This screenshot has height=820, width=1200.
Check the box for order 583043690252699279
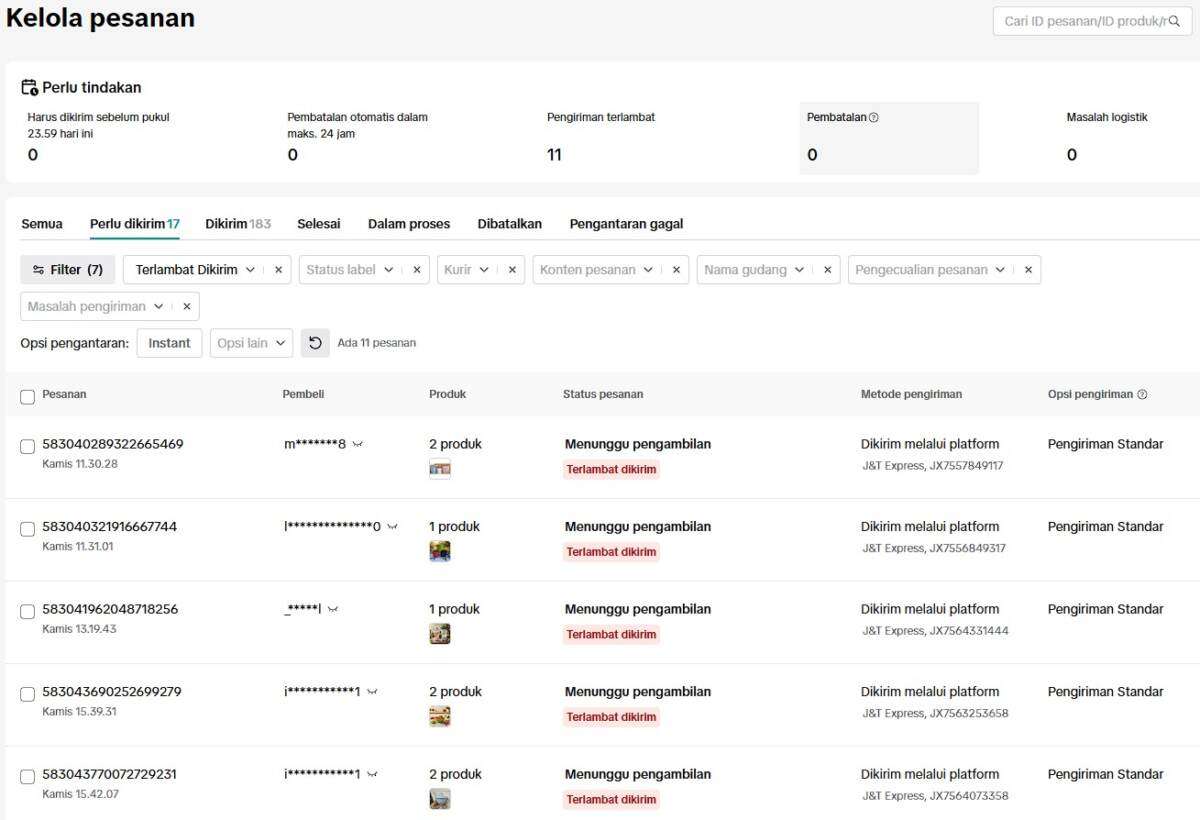pos(28,693)
